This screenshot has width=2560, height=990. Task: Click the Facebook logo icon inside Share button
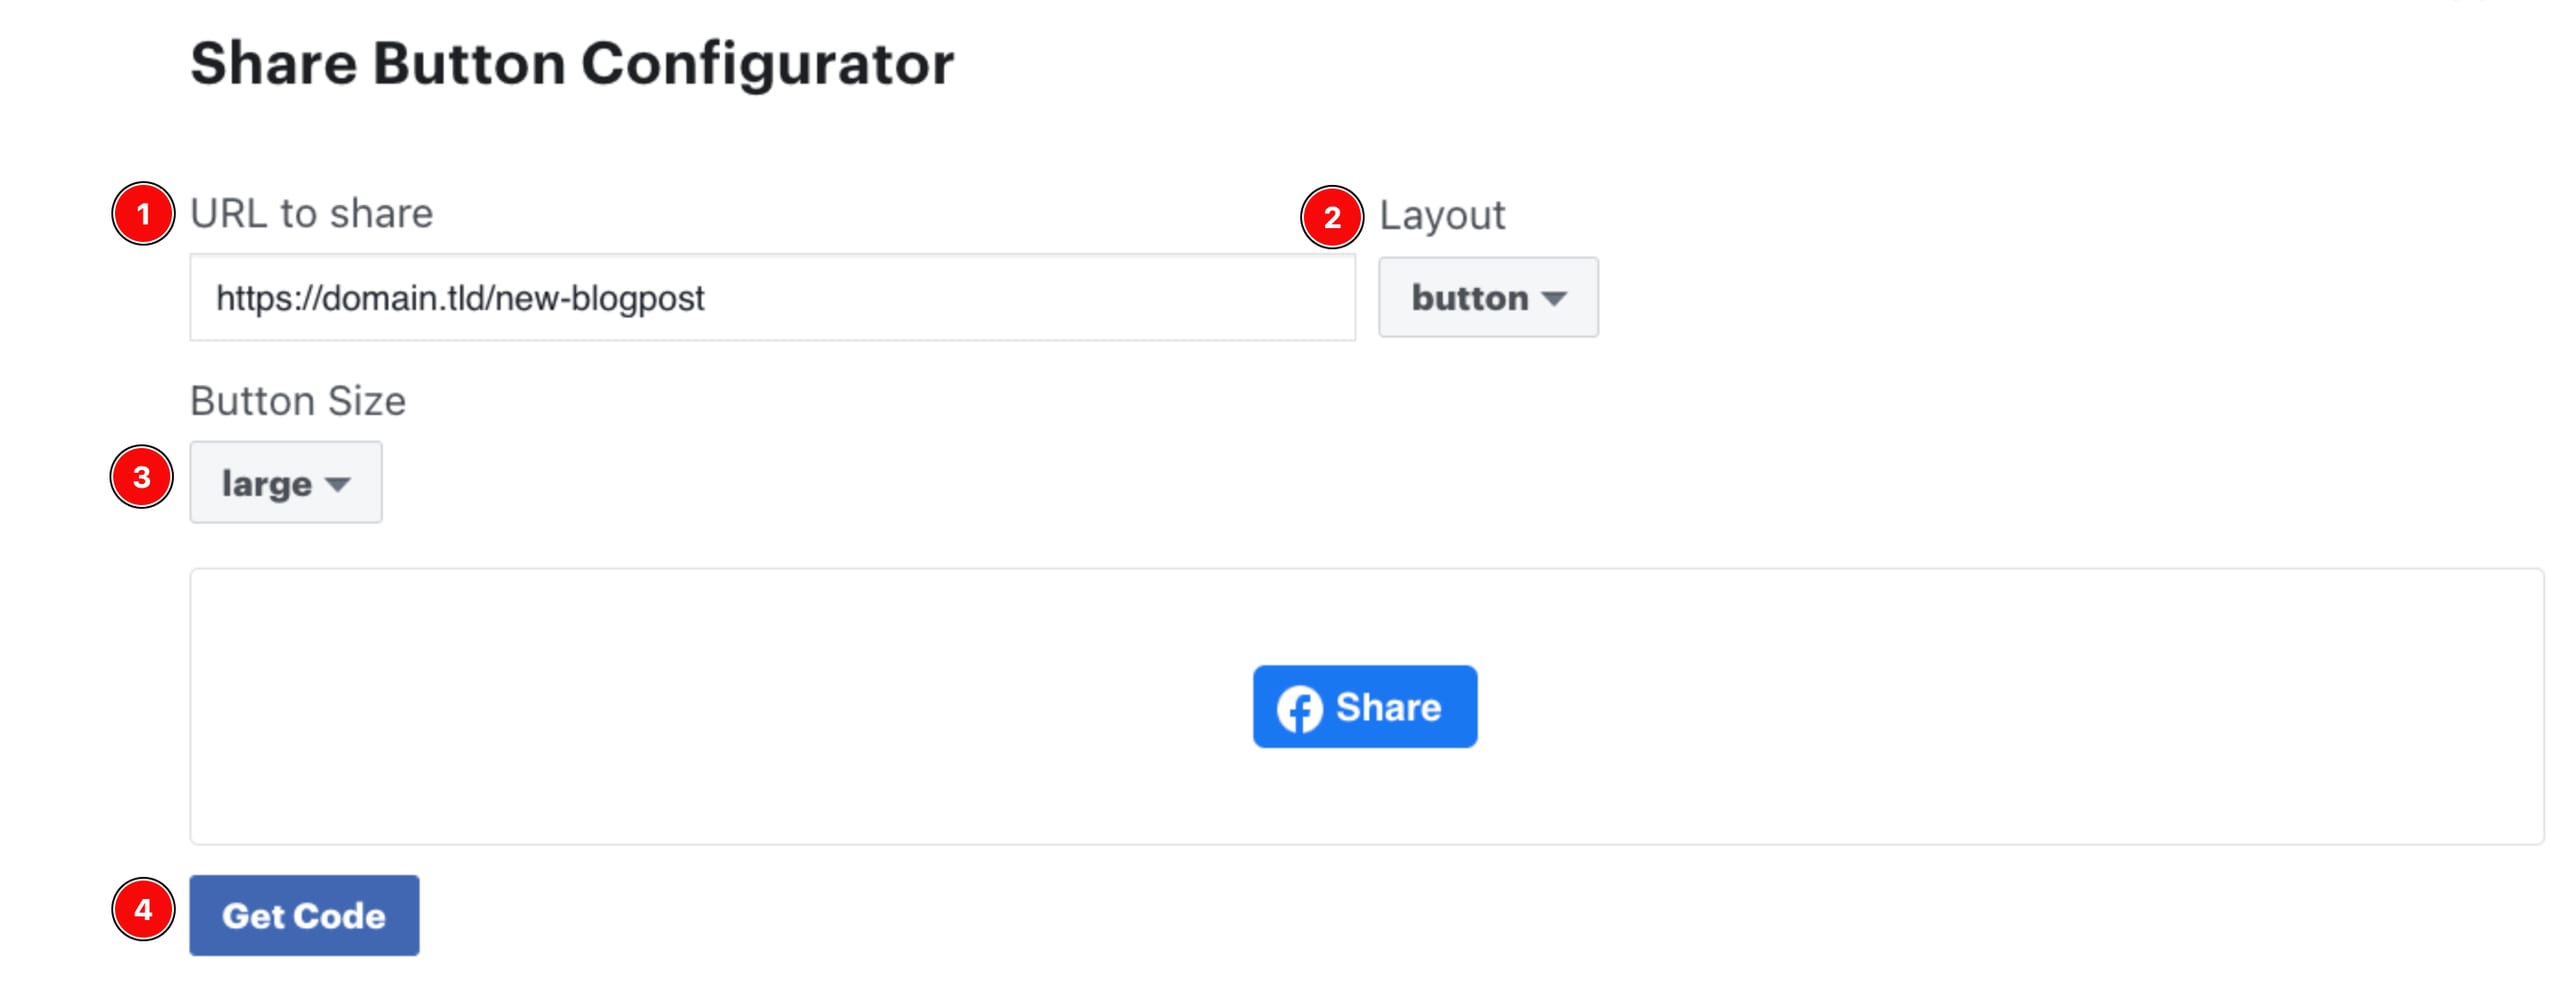[1302, 707]
